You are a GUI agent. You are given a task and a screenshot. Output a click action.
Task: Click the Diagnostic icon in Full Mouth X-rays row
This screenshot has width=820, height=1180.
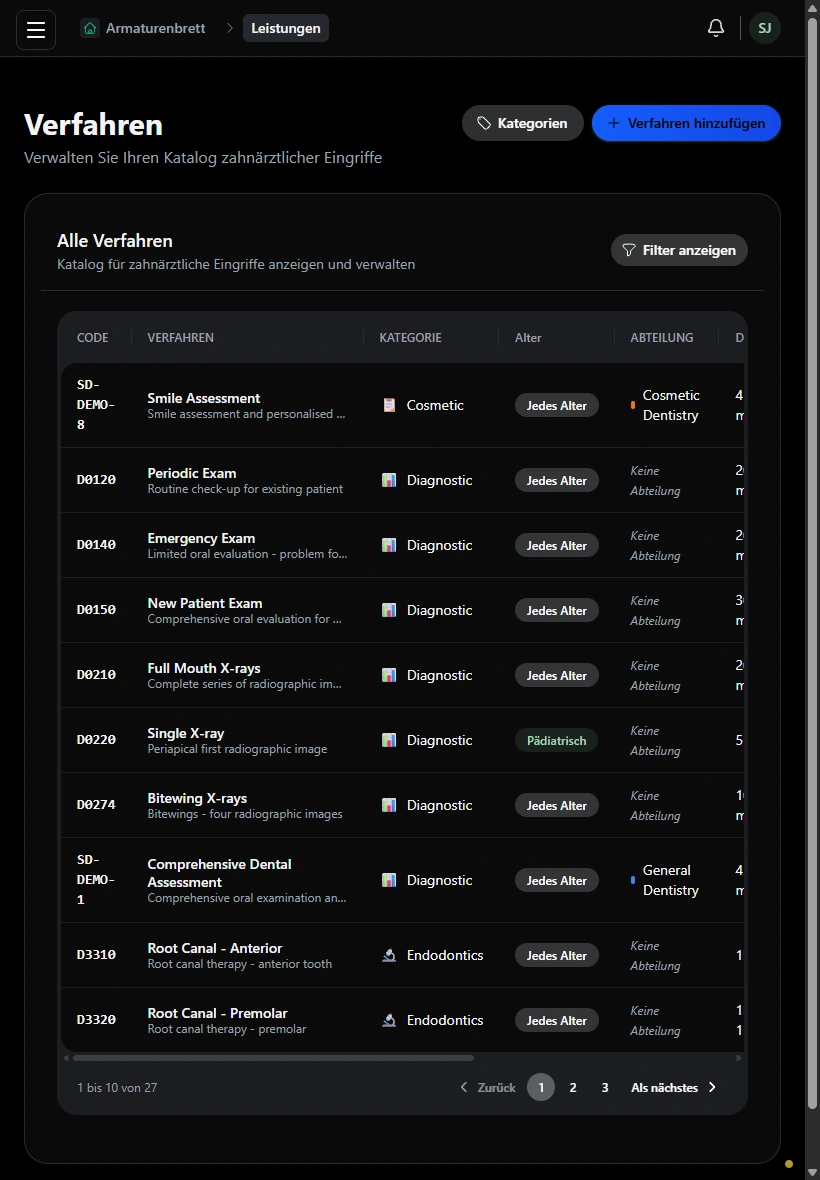click(389, 675)
